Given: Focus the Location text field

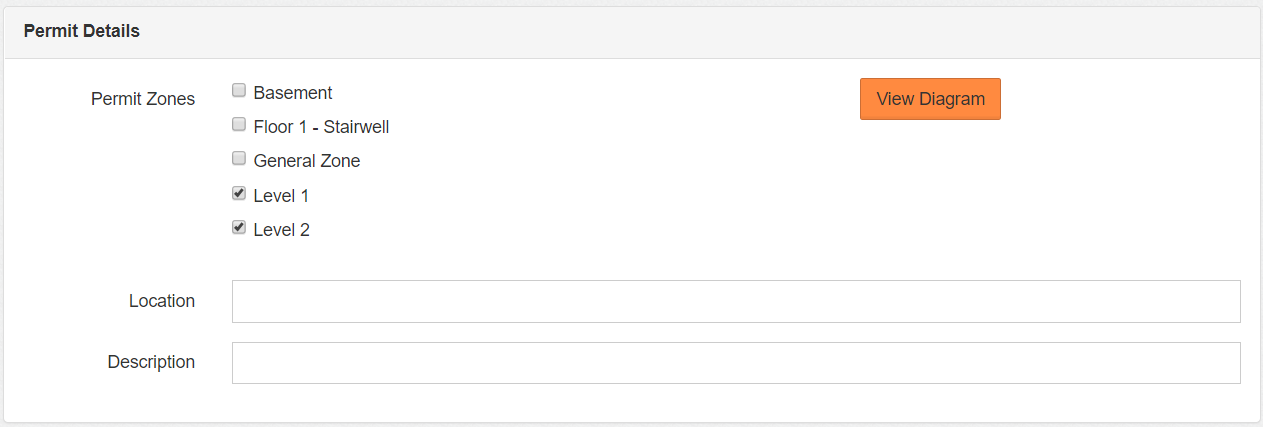Looking at the screenshot, I should coord(736,302).
